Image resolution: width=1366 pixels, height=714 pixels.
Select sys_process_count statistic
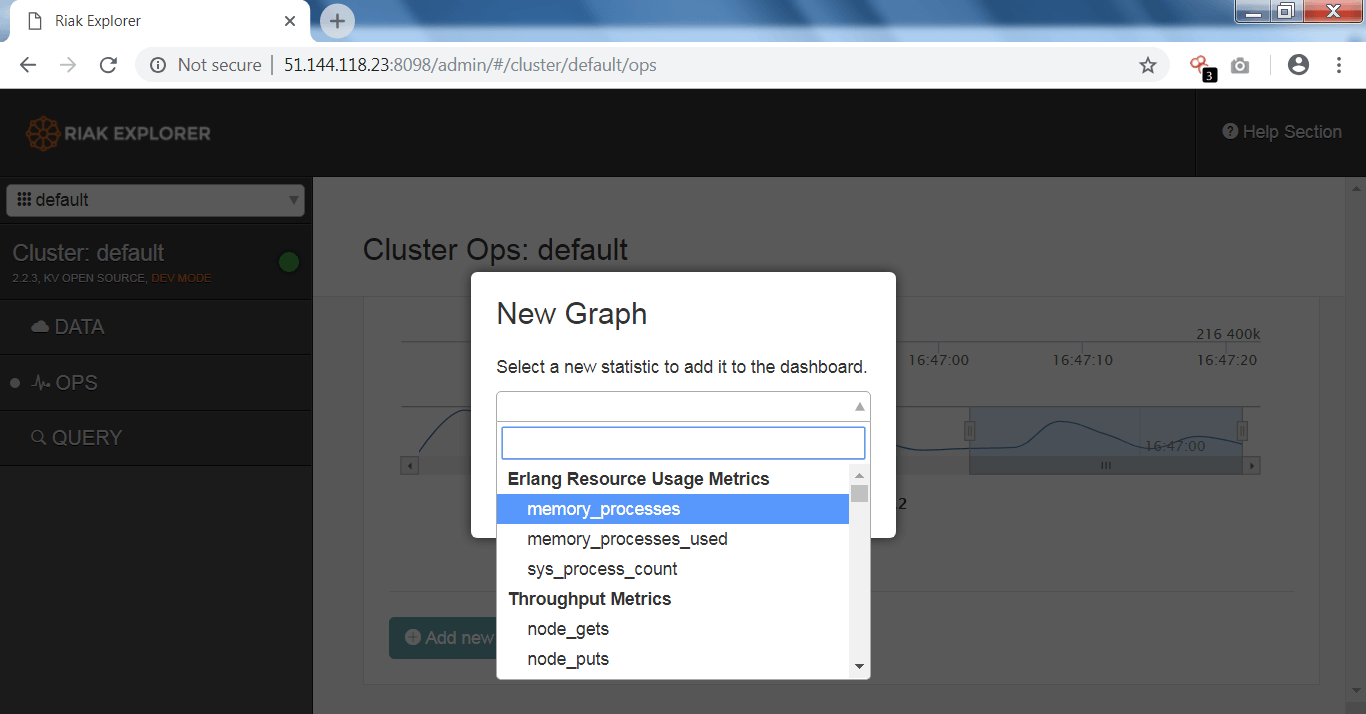(x=673, y=569)
